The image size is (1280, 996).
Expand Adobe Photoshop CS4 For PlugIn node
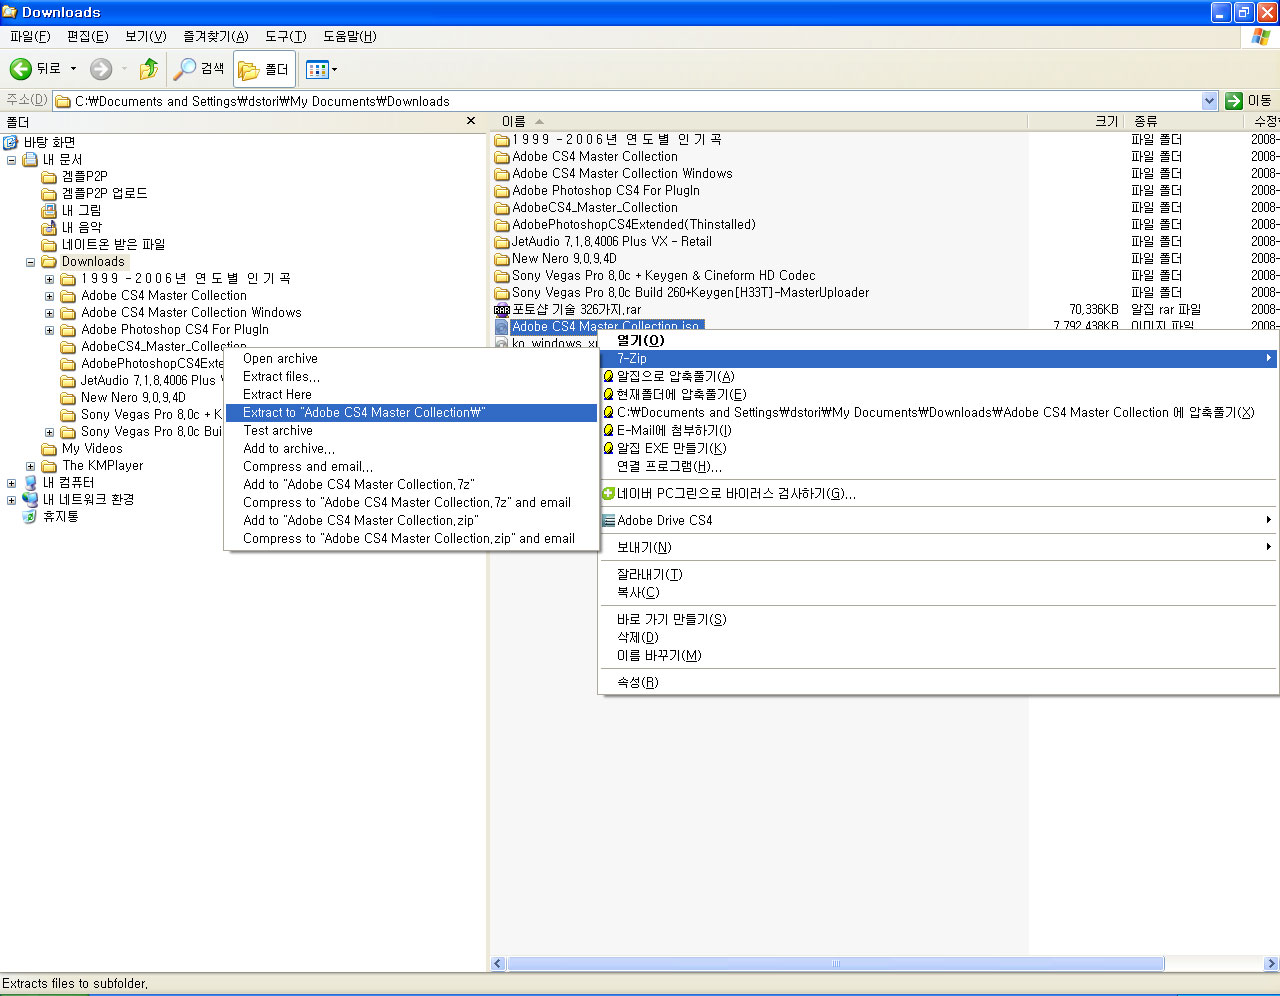pos(49,330)
